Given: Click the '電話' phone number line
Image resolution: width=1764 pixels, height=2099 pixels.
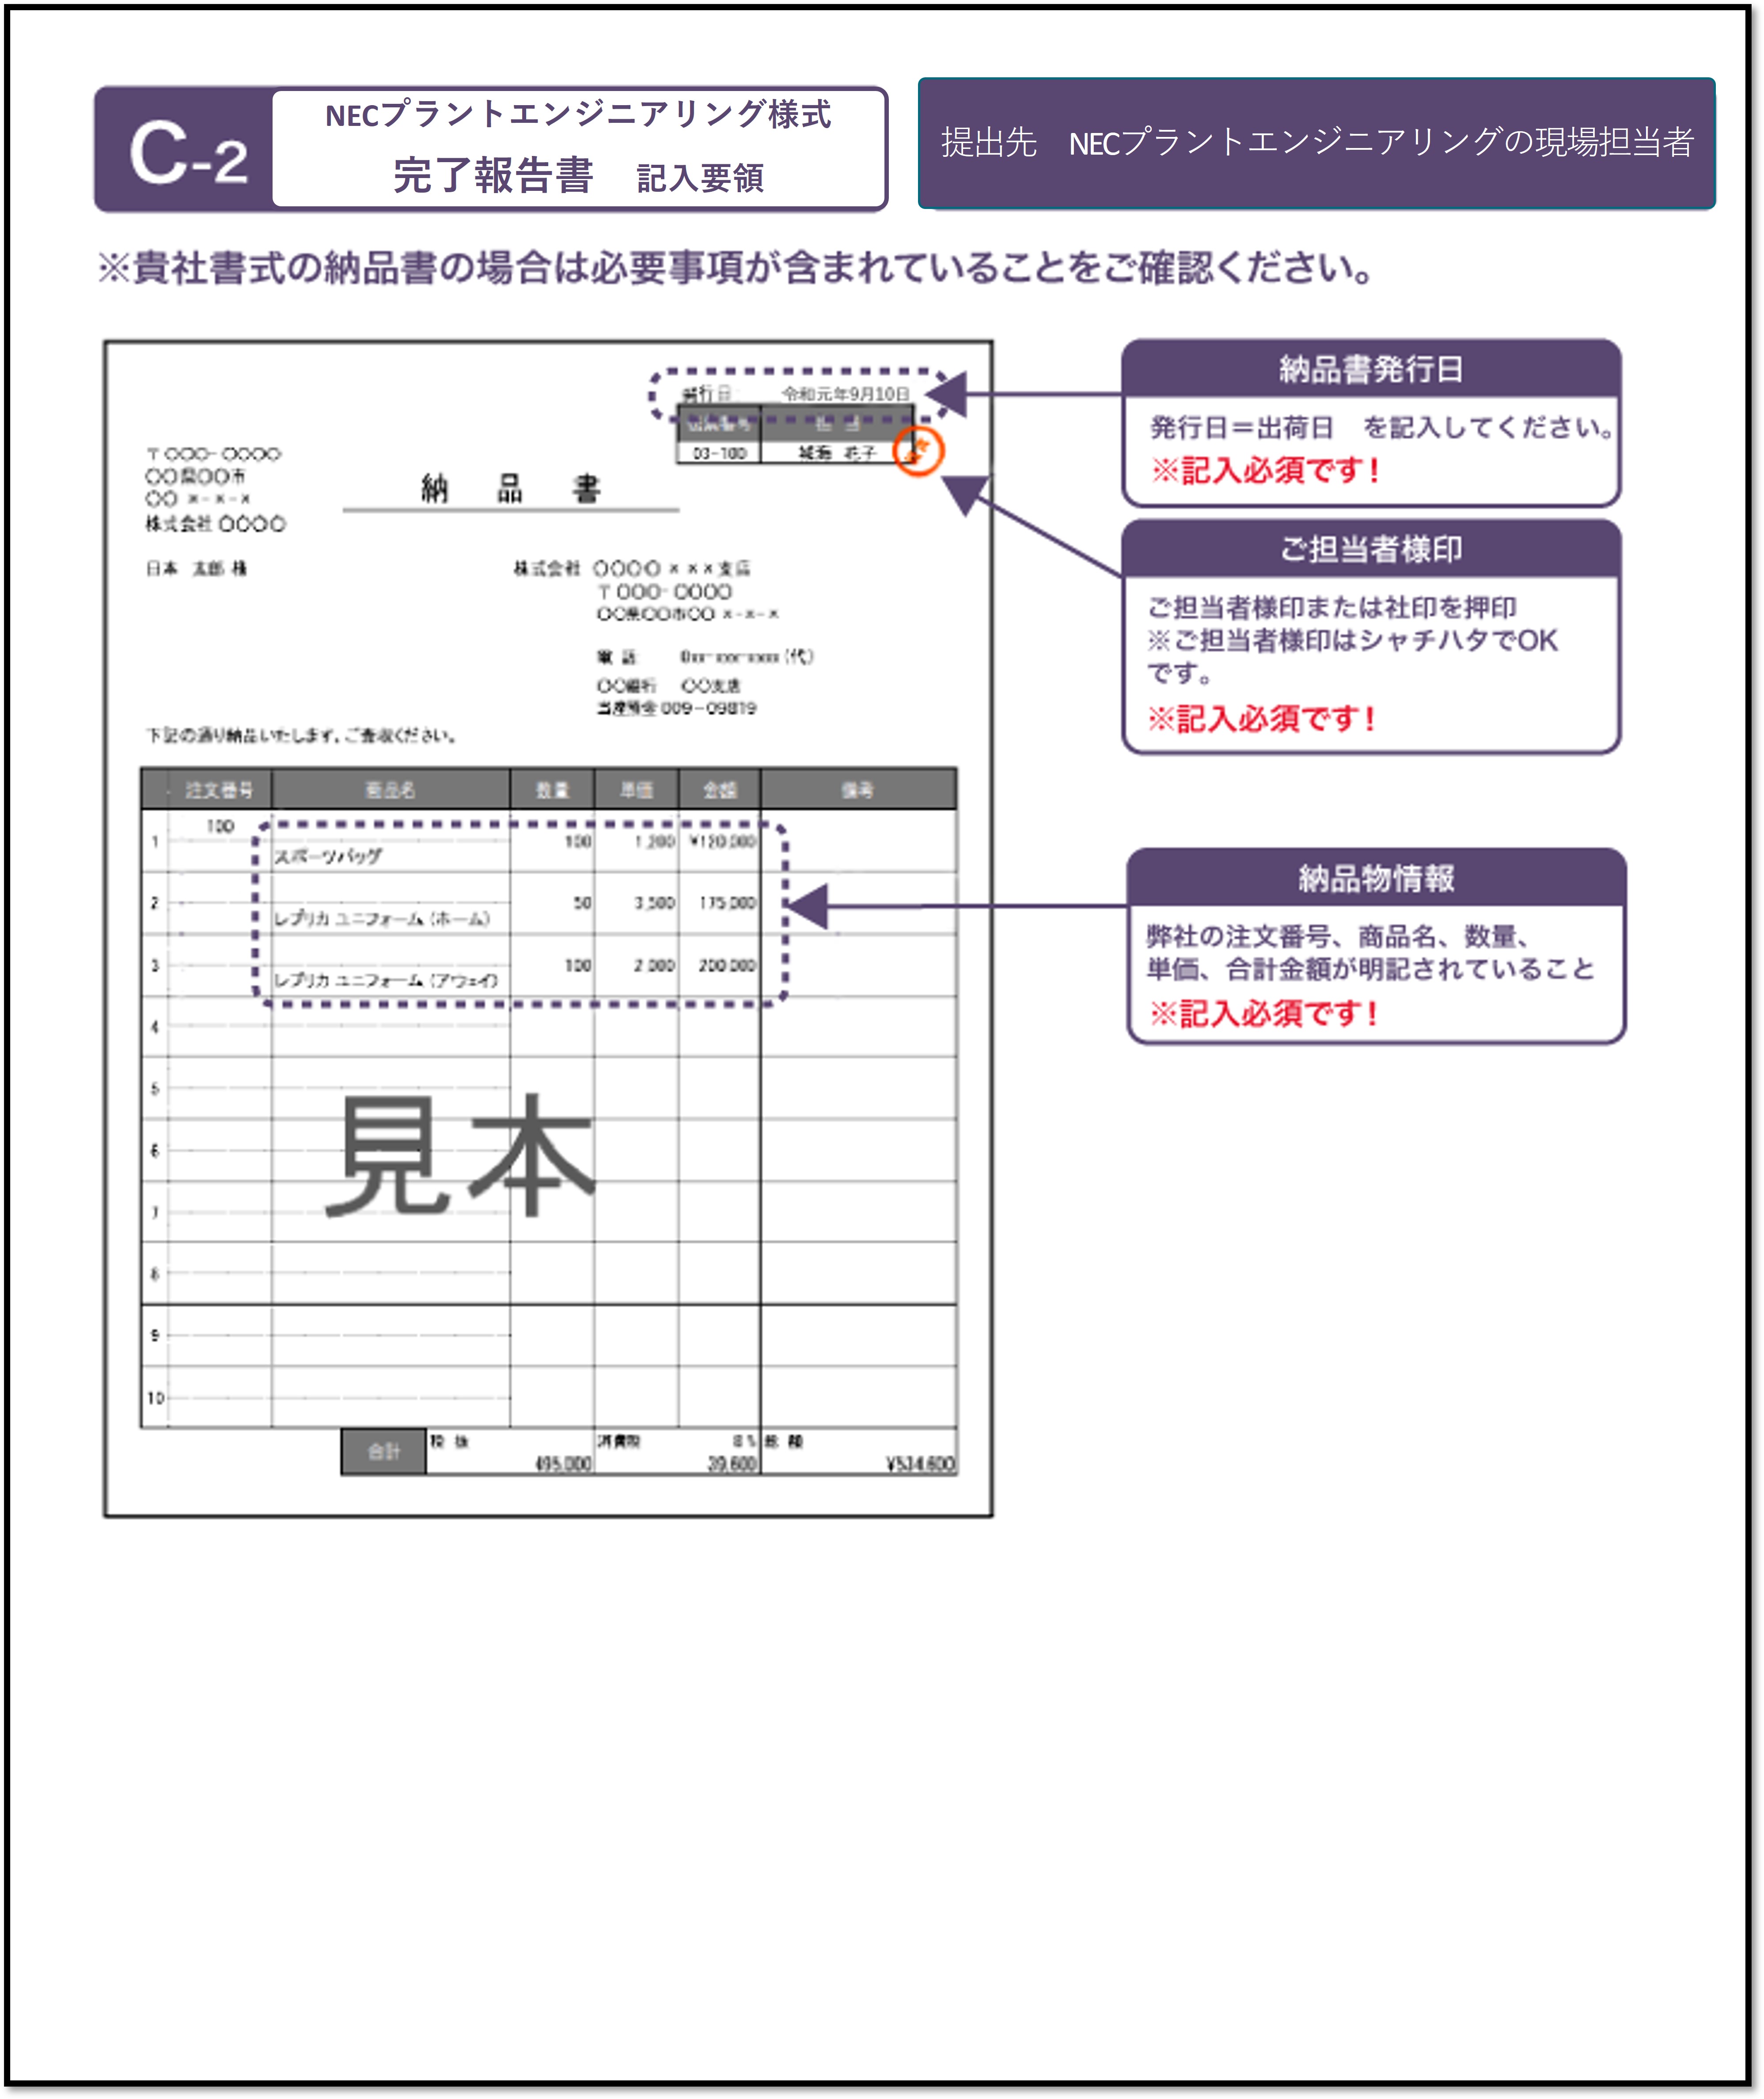Looking at the screenshot, I should (706, 657).
